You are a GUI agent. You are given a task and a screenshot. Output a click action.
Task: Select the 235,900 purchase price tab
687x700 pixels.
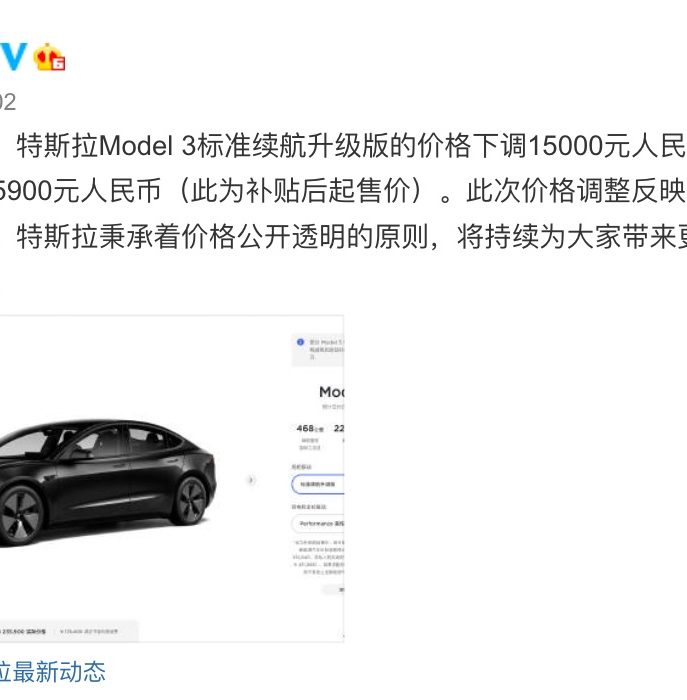[x=24, y=631]
